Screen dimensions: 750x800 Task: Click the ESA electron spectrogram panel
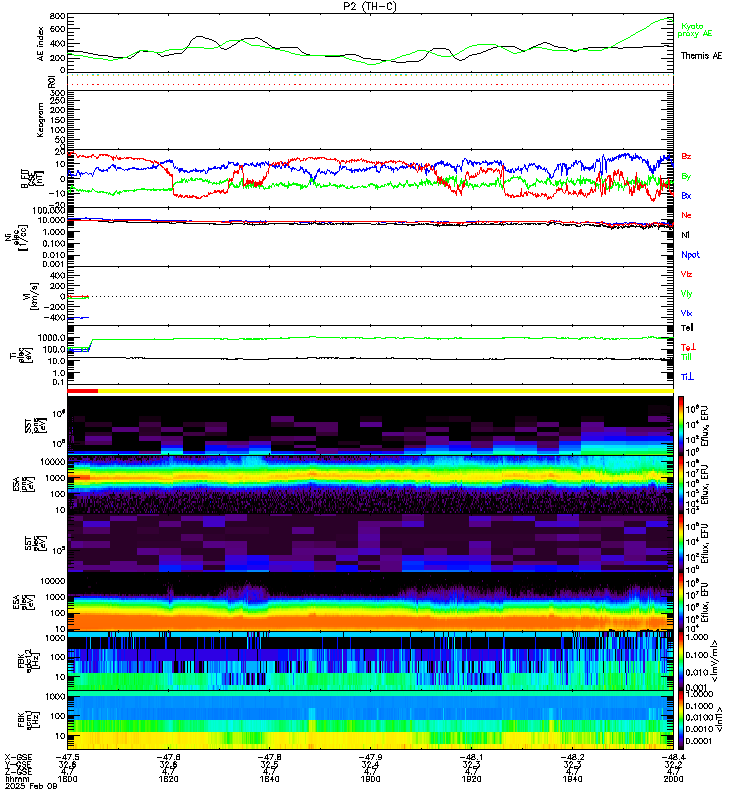point(370,602)
